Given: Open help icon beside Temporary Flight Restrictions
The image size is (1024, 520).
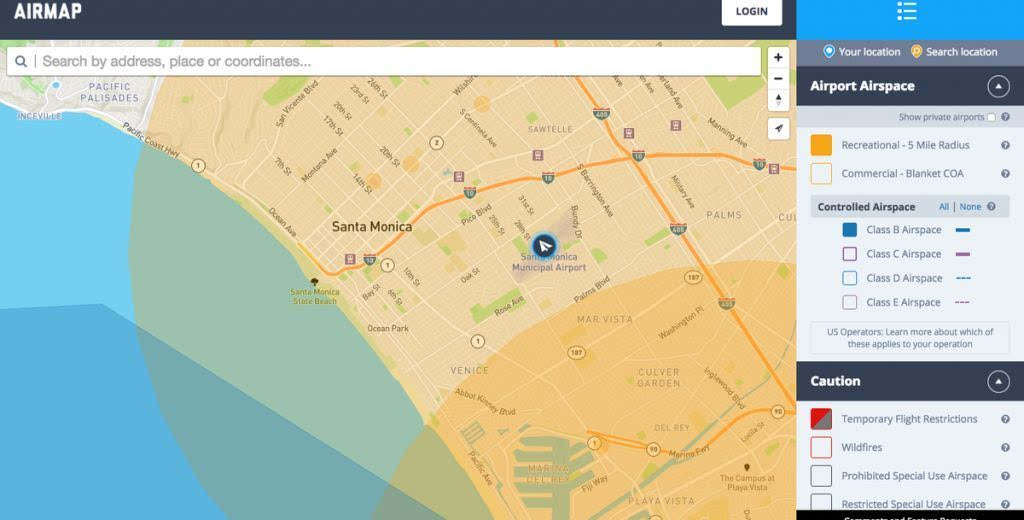Looking at the screenshot, I should 1005,419.
